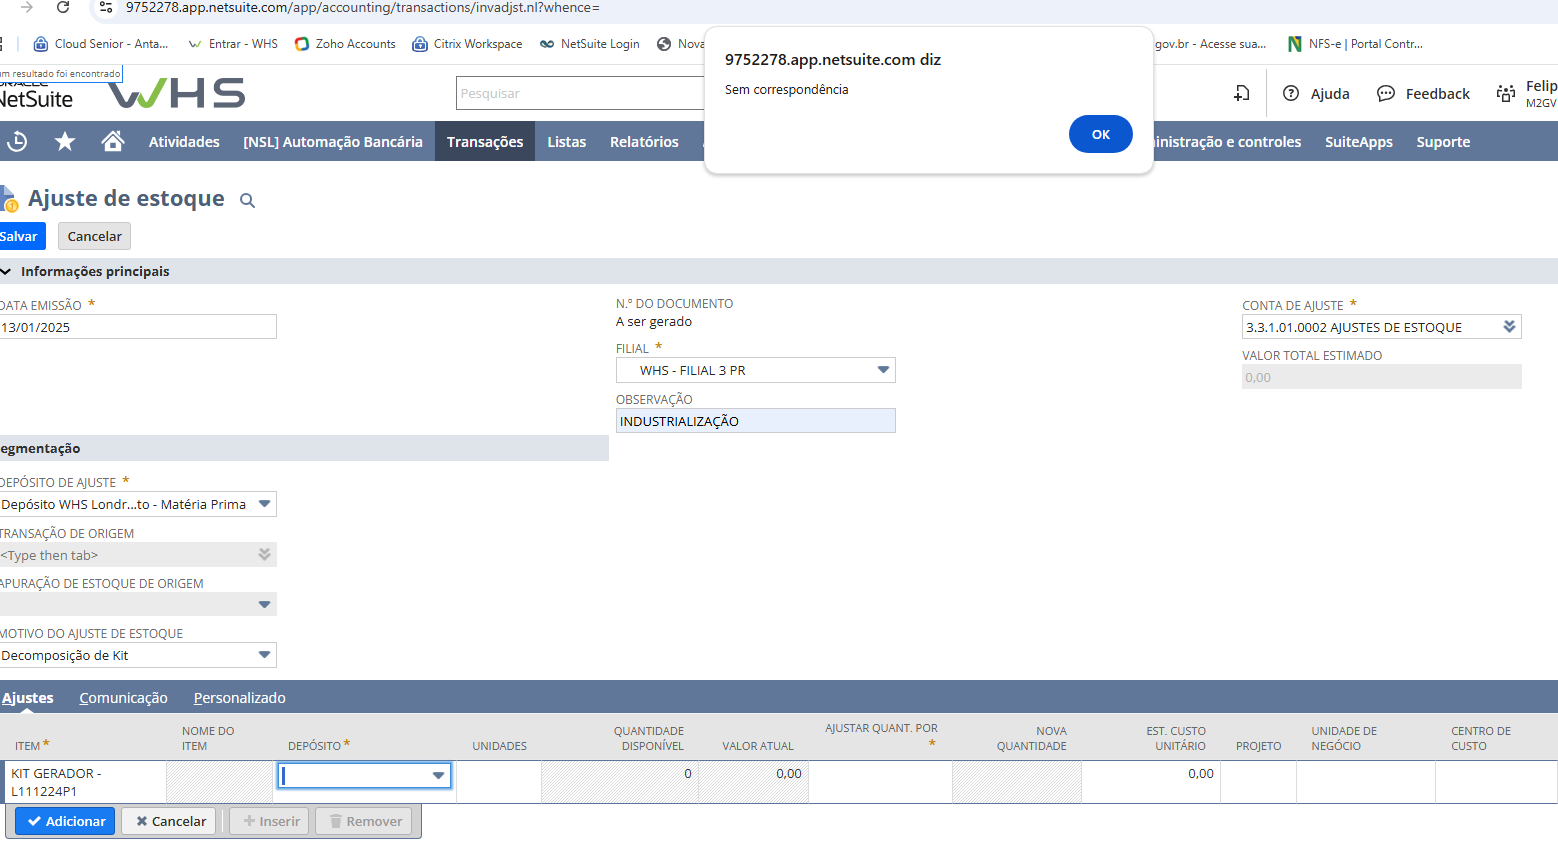This screenshot has height=842, width=1558.
Task: Click the create new page icon
Action: click(x=1241, y=94)
